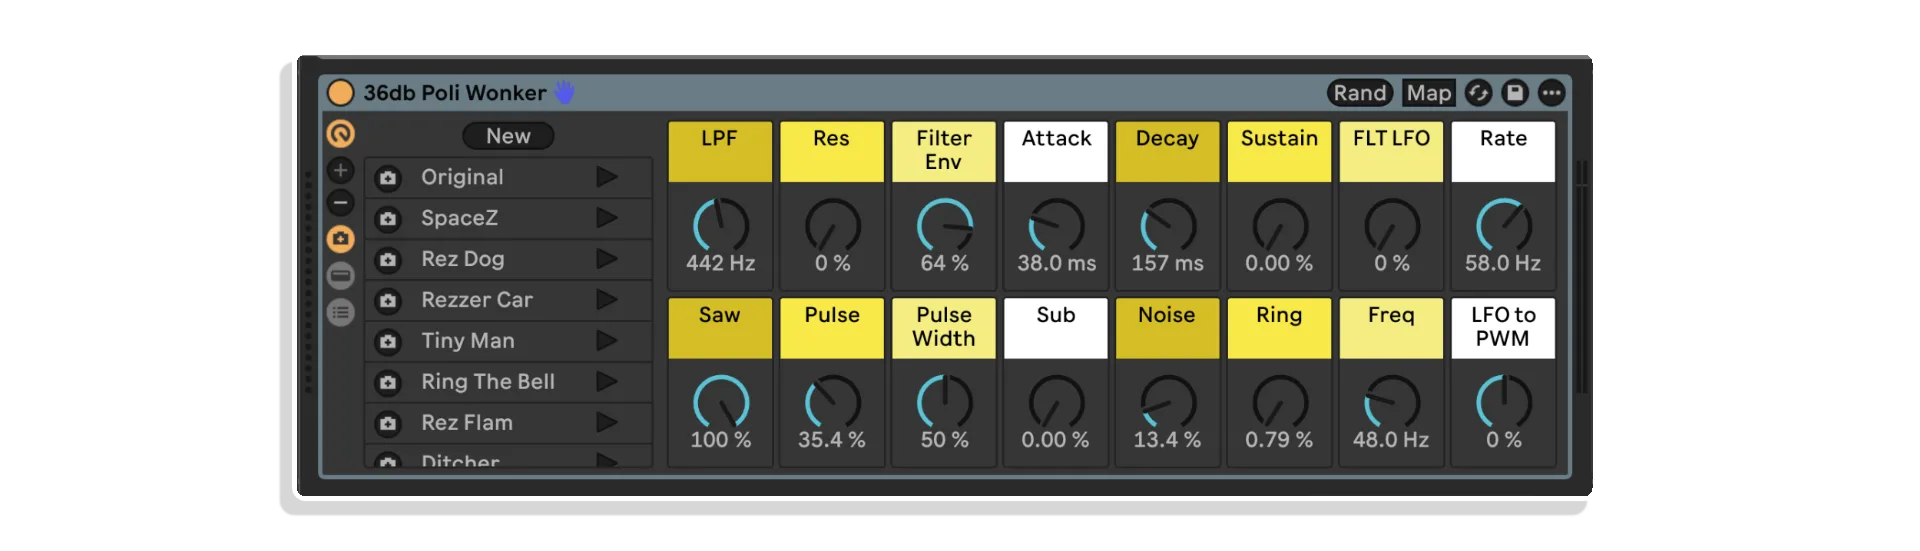This screenshot has width=1920, height=551.
Task: Launch the Rezzer Car variation arrow
Action: 607,300
